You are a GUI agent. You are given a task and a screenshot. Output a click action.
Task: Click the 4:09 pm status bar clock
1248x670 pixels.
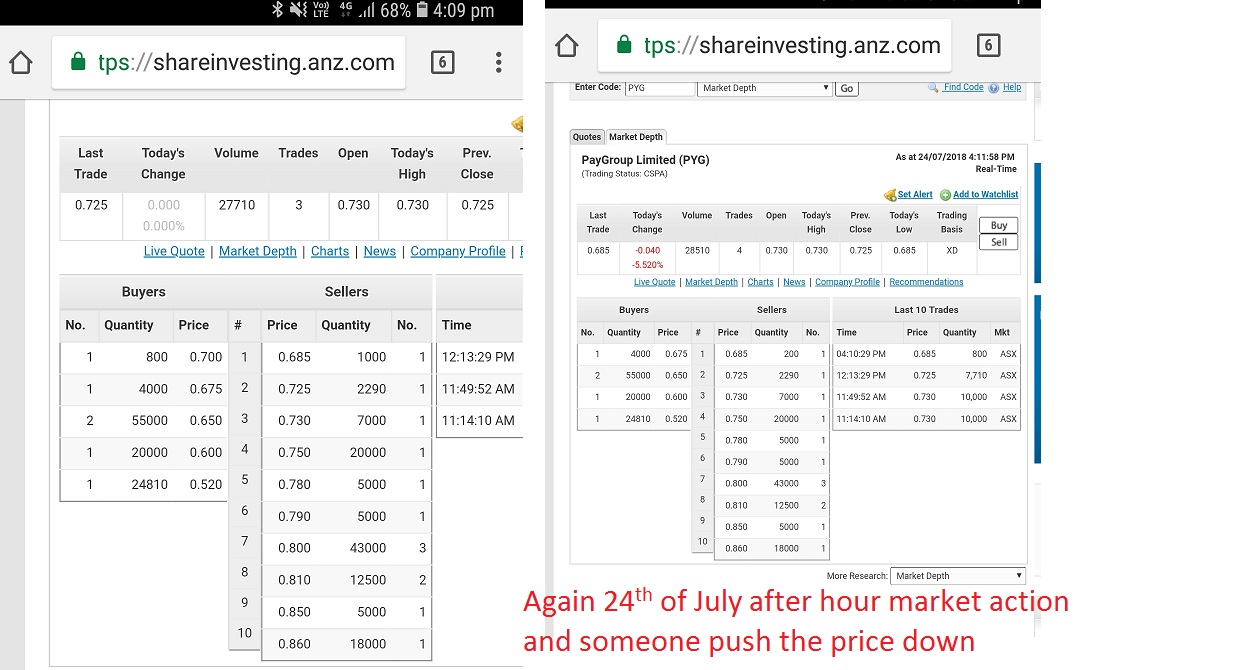pyautogui.click(x=464, y=11)
